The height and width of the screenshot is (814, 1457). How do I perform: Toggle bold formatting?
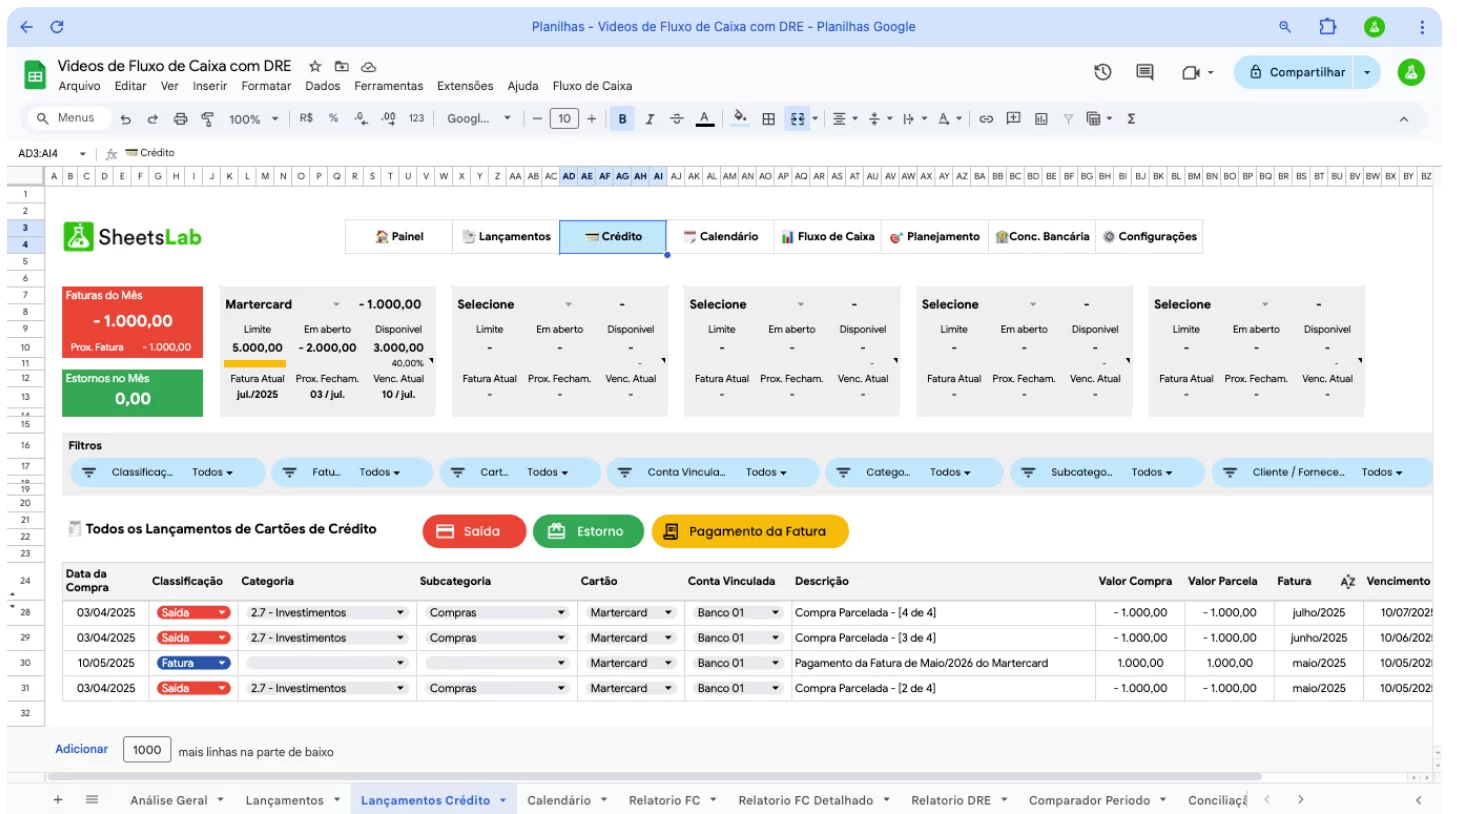click(622, 119)
